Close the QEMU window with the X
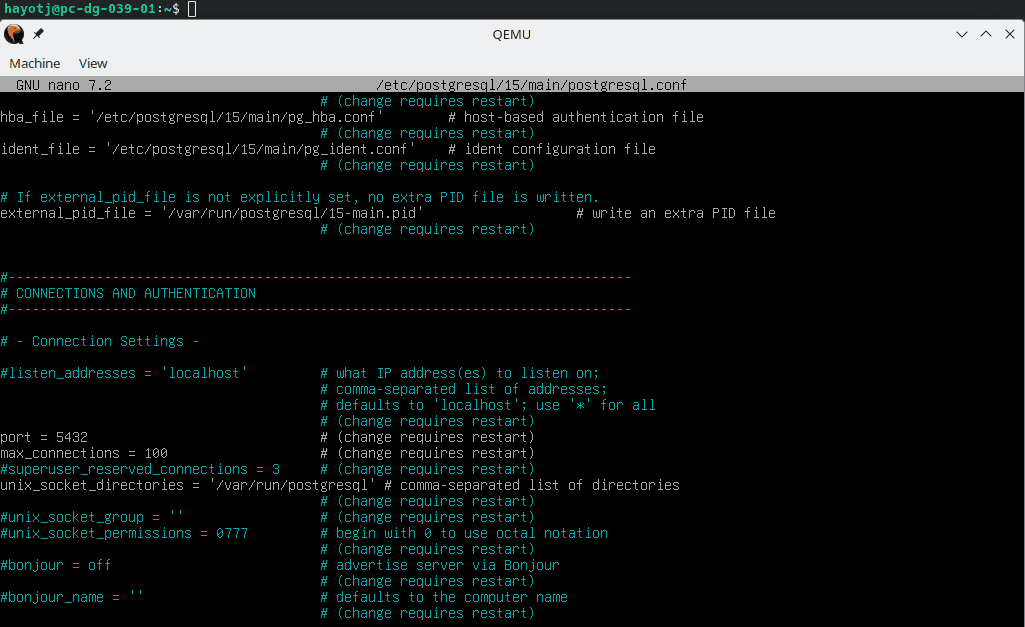 coord(1010,33)
